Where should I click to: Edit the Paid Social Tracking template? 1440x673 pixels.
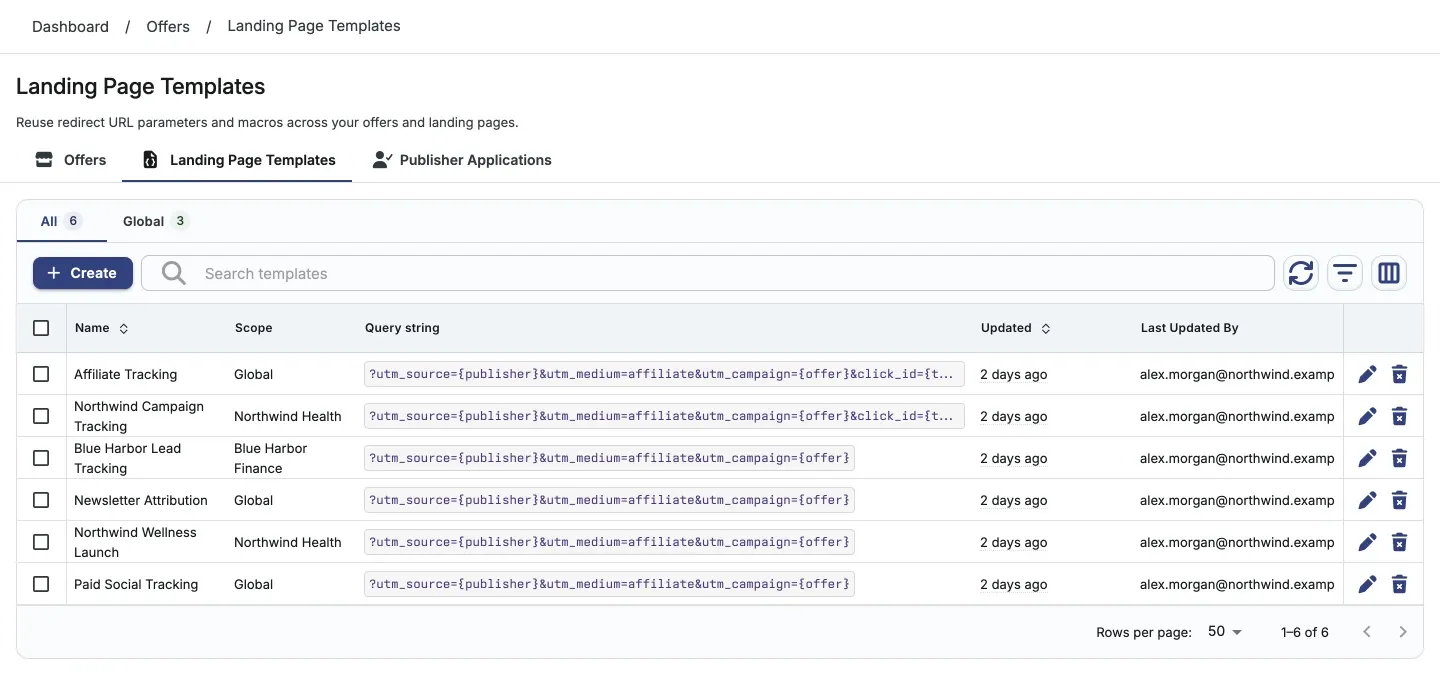(x=1367, y=584)
